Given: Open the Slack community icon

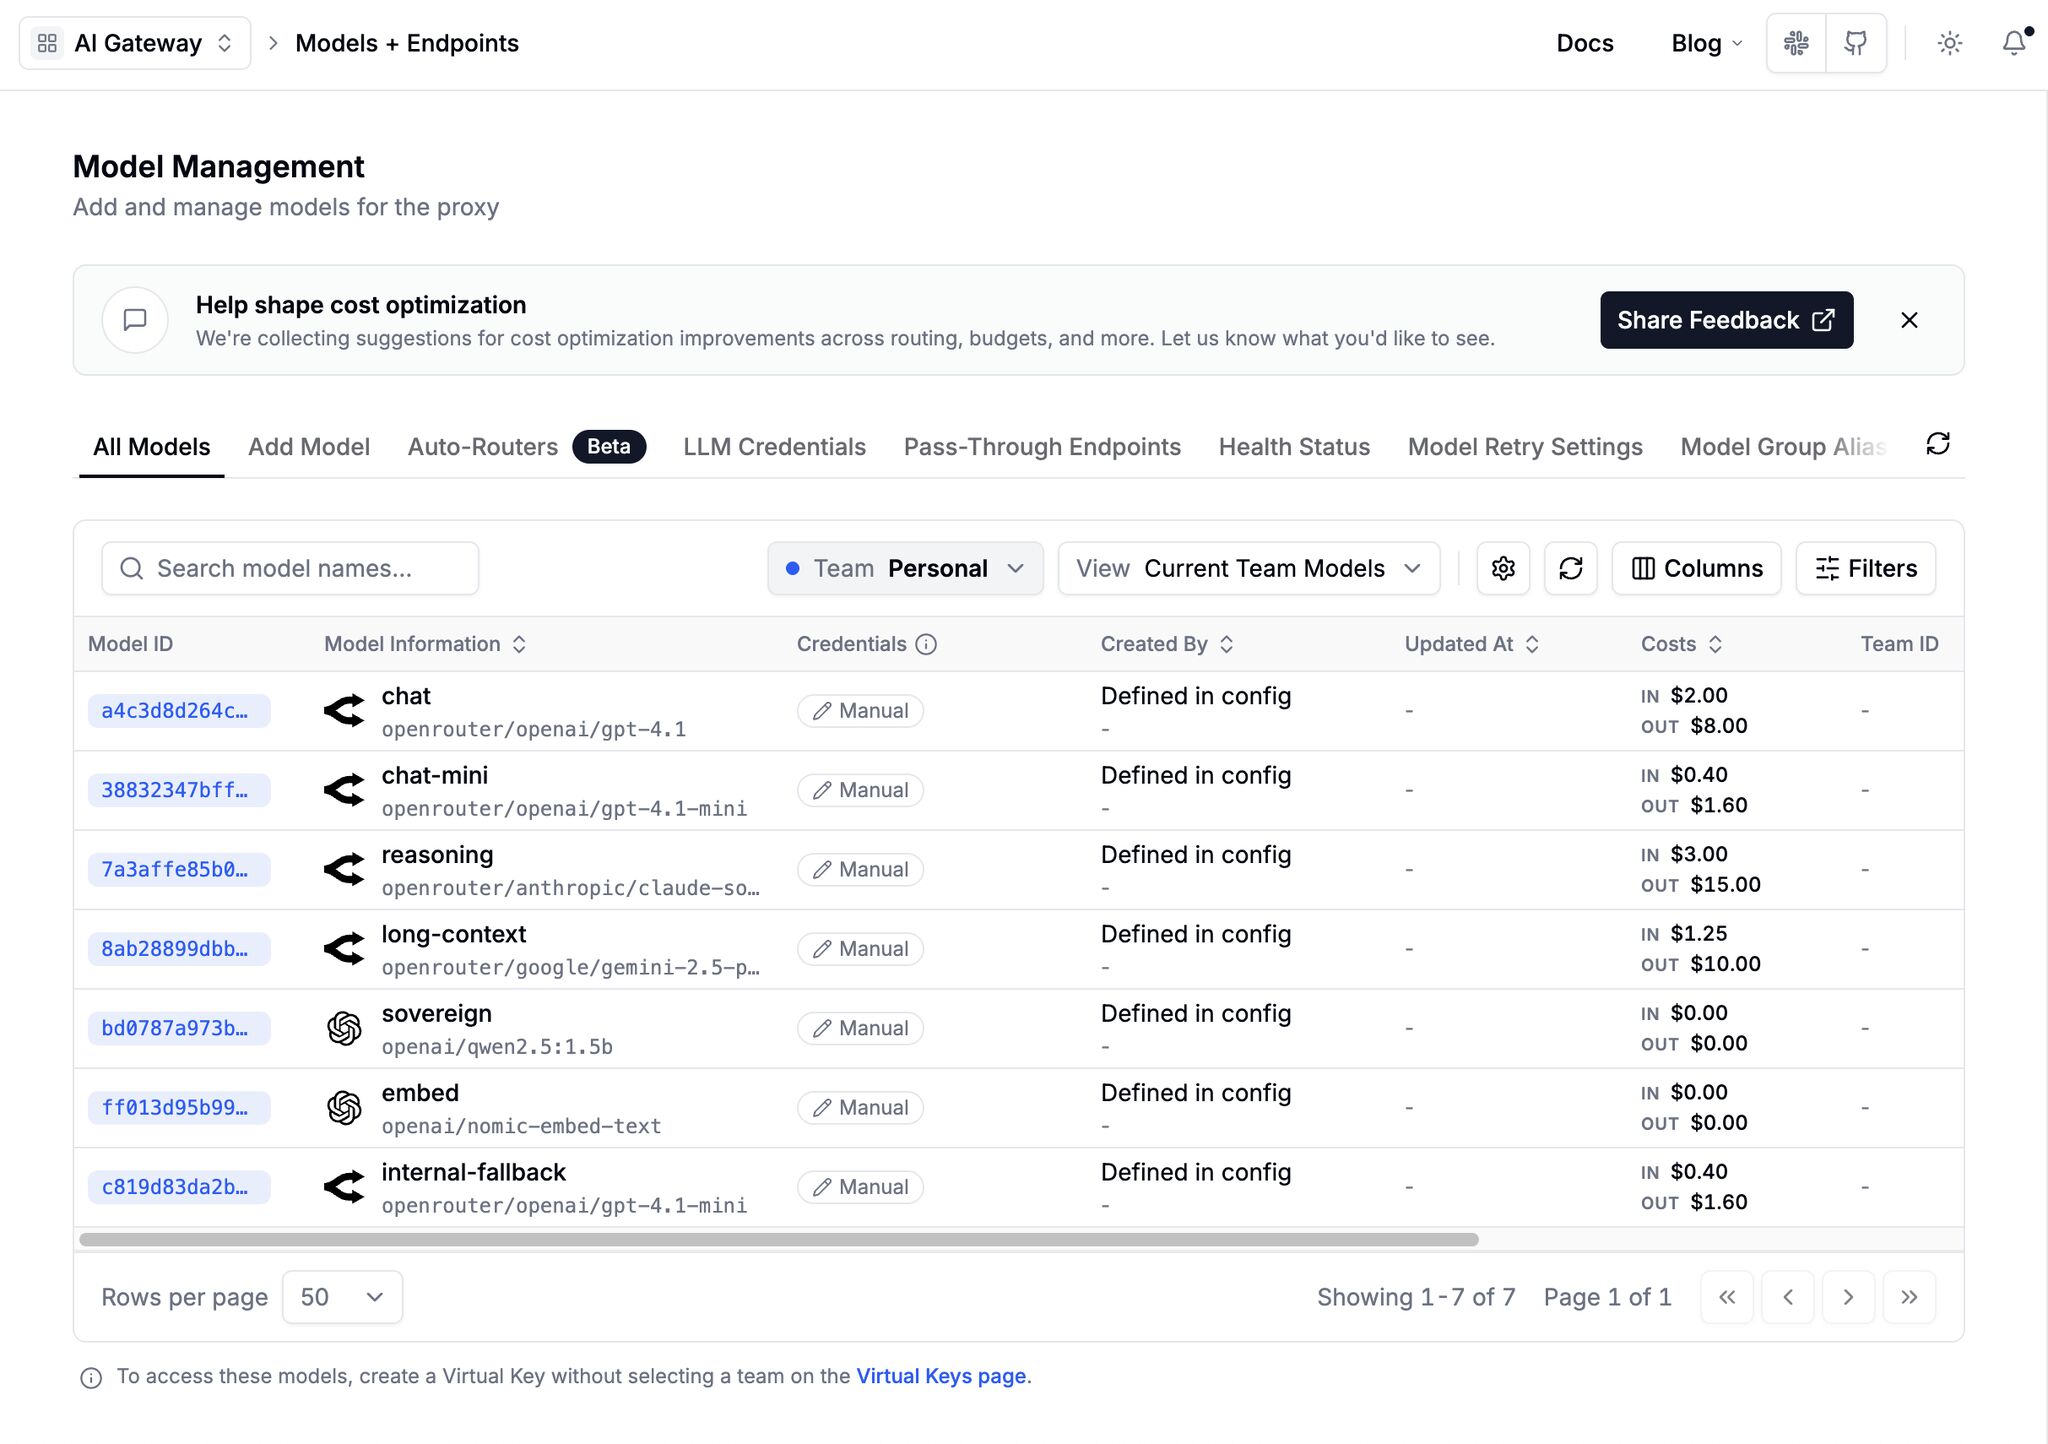Looking at the screenshot, I should (1796, 43).
